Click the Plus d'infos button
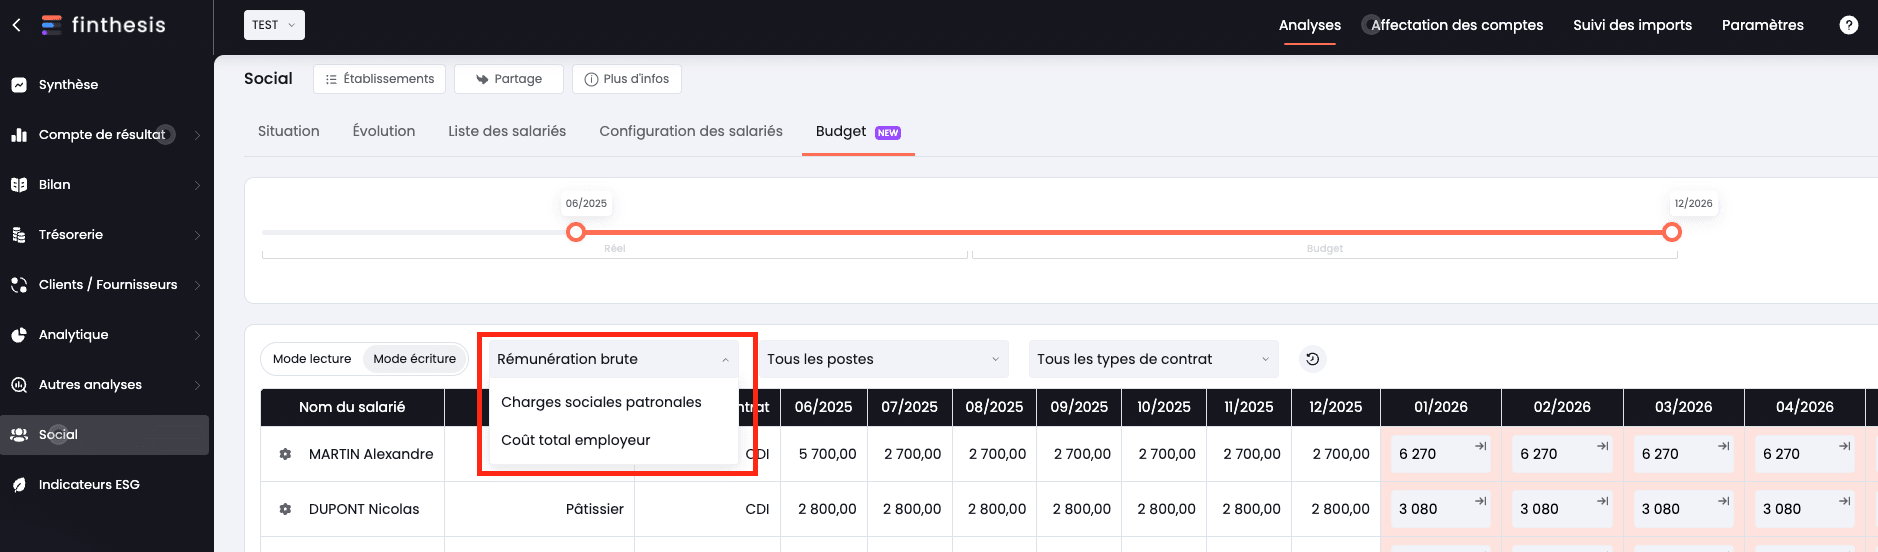Screen dimensions: 1878x552 (x=627, y=79)
